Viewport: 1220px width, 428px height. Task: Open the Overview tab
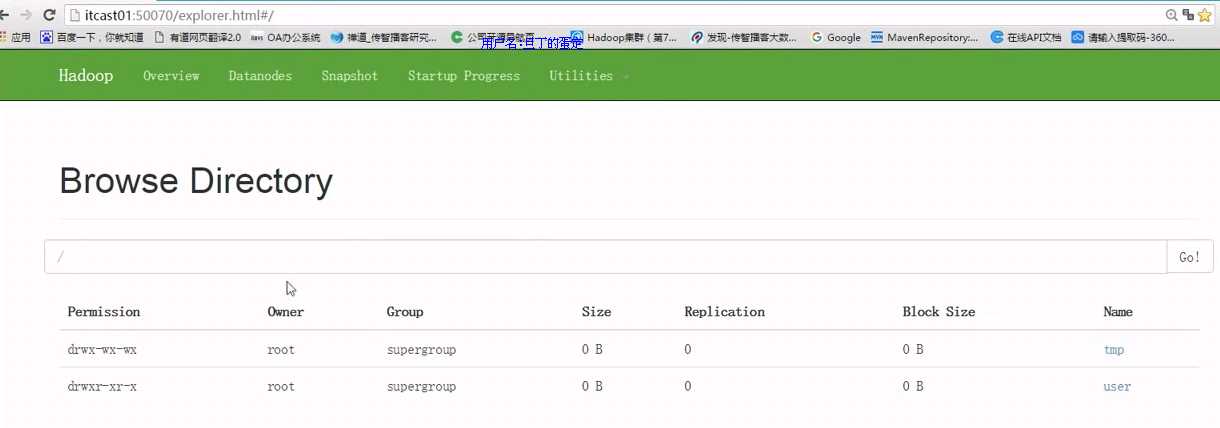click(x=171, y=76)
